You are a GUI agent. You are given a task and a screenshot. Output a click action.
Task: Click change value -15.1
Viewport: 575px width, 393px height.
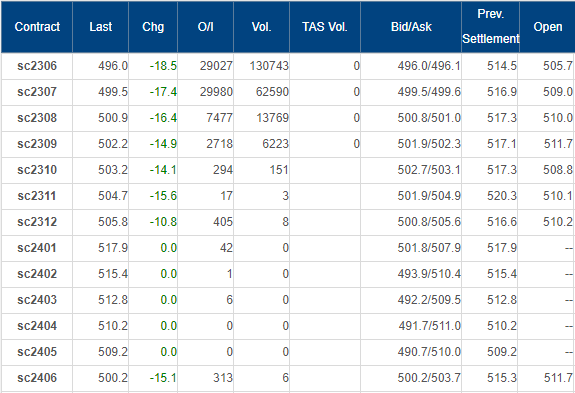click(x=163, y=378)
